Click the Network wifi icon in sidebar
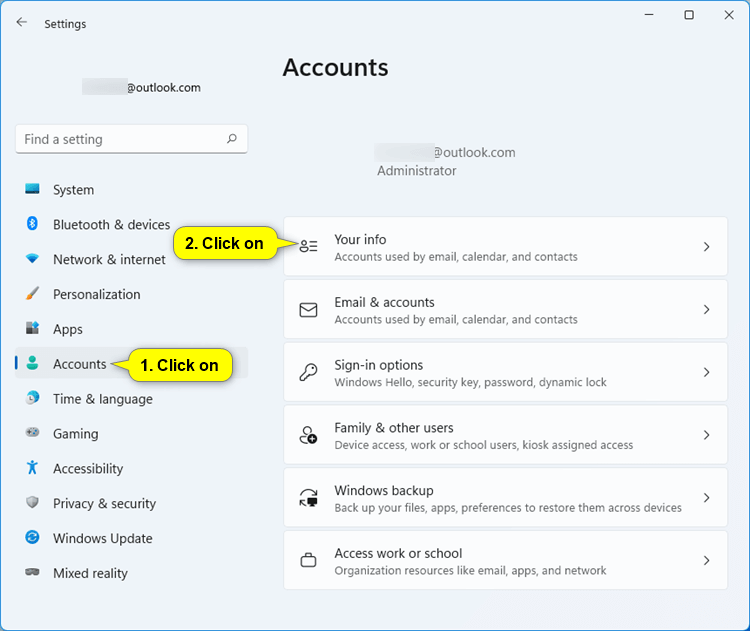This screenshot has height=631, width=750. (32, 259)
